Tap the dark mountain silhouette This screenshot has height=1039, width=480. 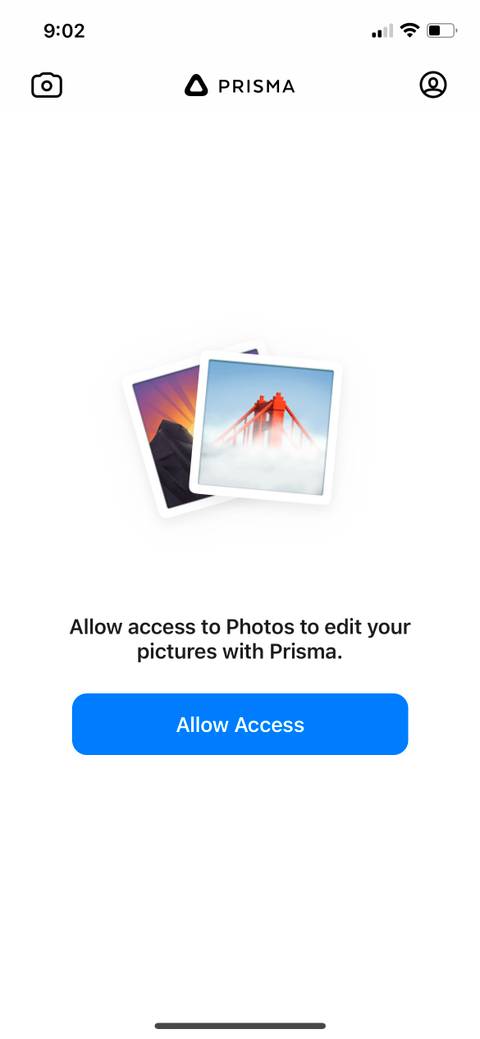[x=167, y=463]
